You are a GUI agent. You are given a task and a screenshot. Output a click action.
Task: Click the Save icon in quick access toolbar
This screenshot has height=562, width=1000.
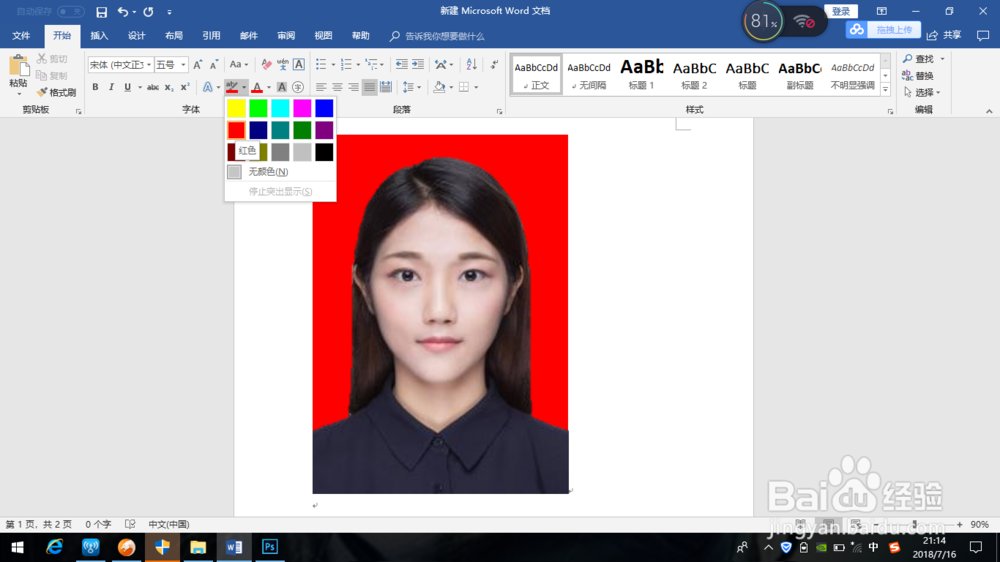[101, 11]
